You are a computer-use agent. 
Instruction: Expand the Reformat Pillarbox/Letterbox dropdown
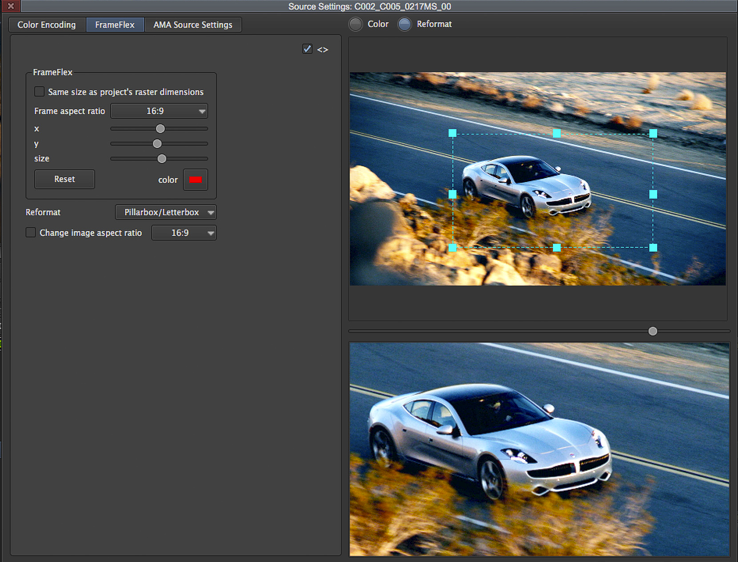(166, 212)
